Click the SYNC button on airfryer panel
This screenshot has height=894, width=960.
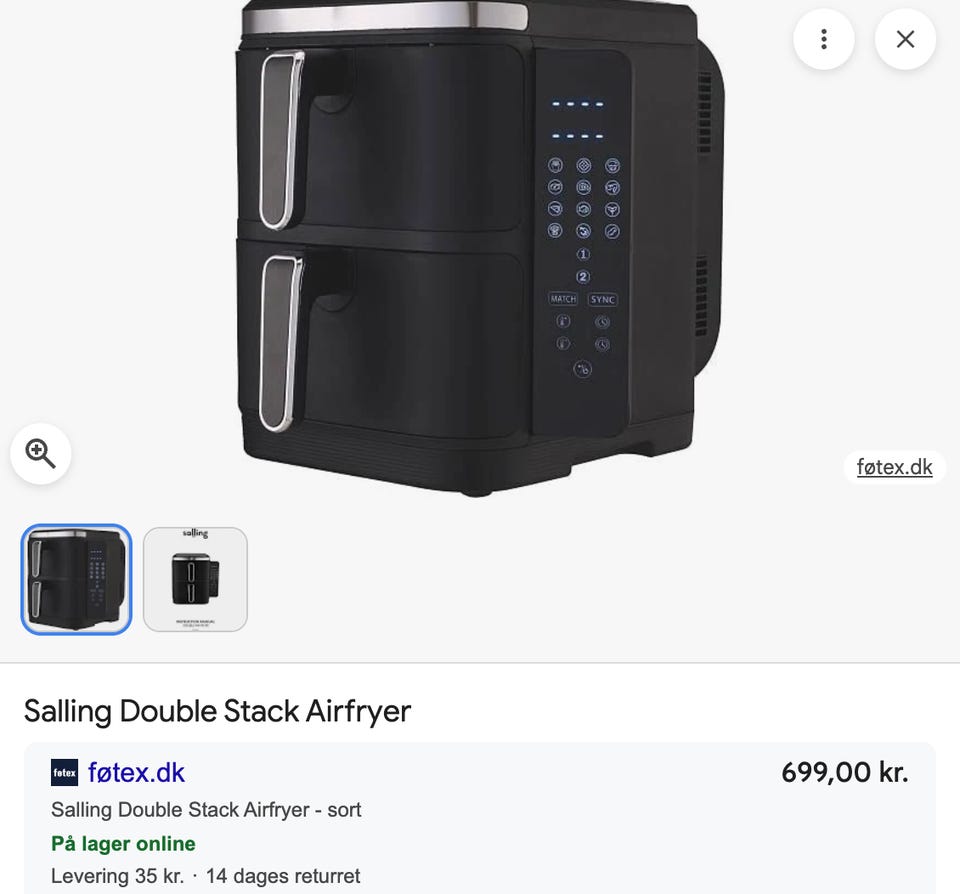point(602,299)
